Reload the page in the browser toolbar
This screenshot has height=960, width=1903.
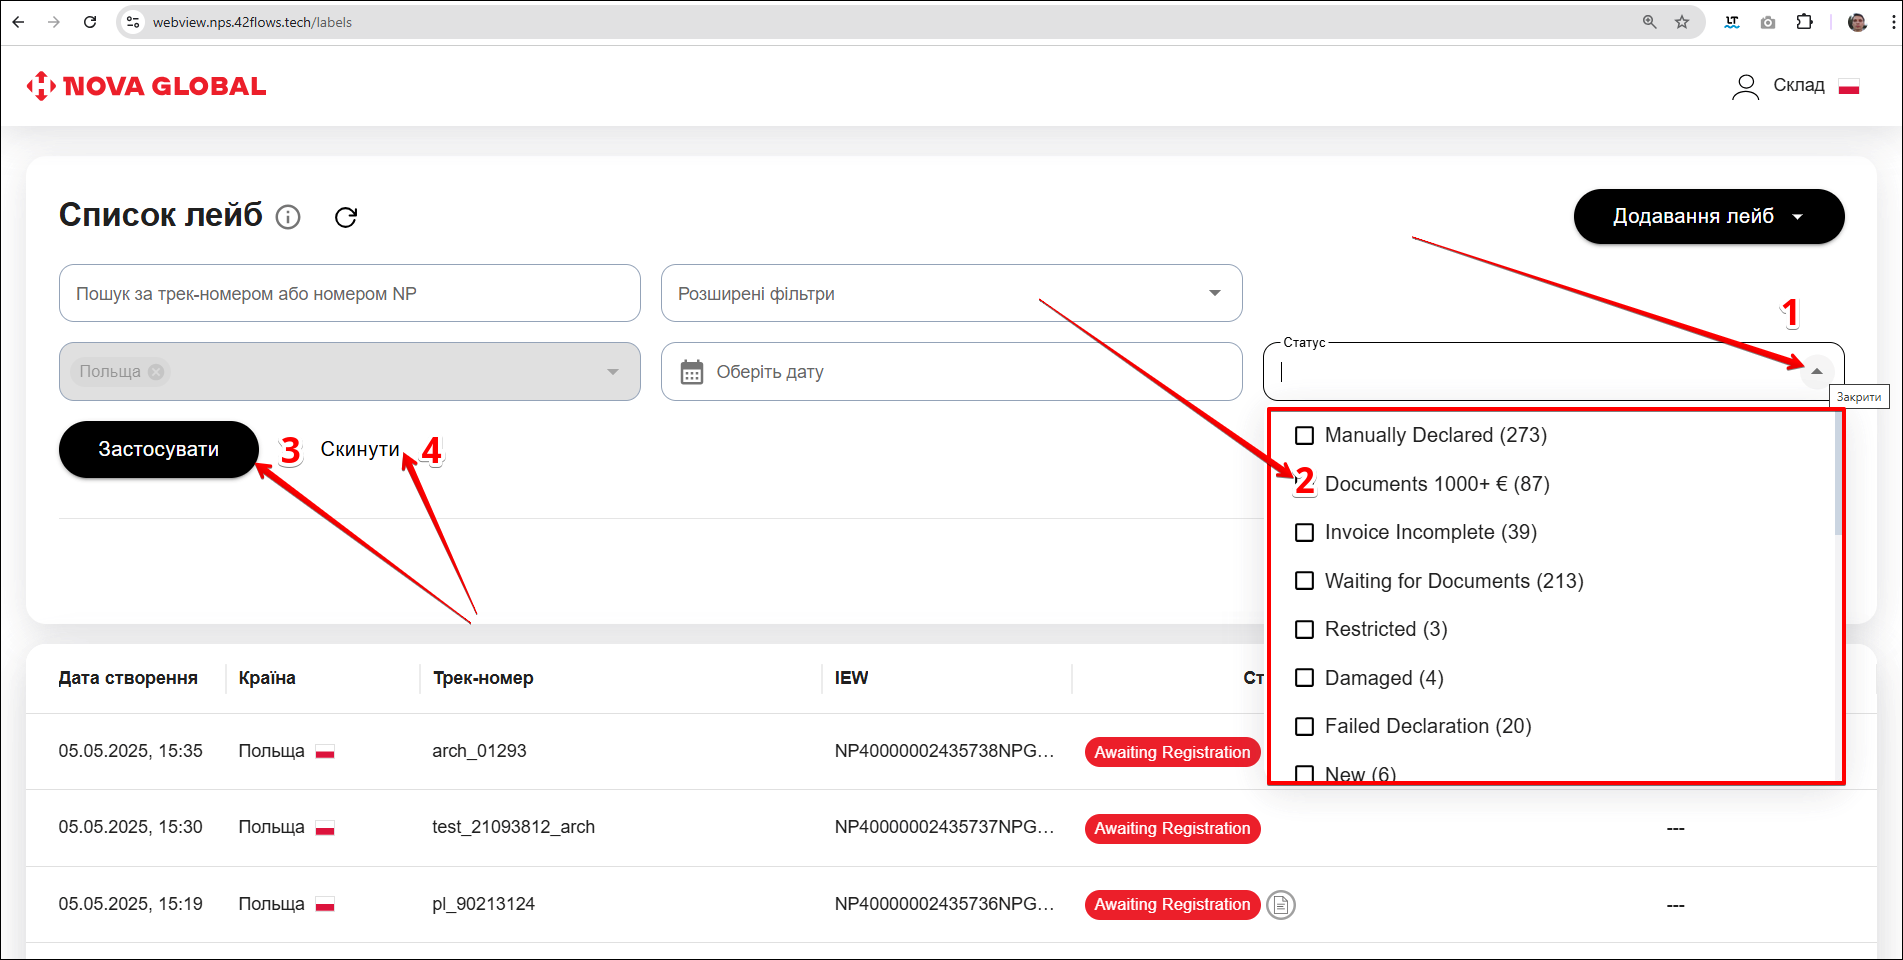tap(90, 22)
